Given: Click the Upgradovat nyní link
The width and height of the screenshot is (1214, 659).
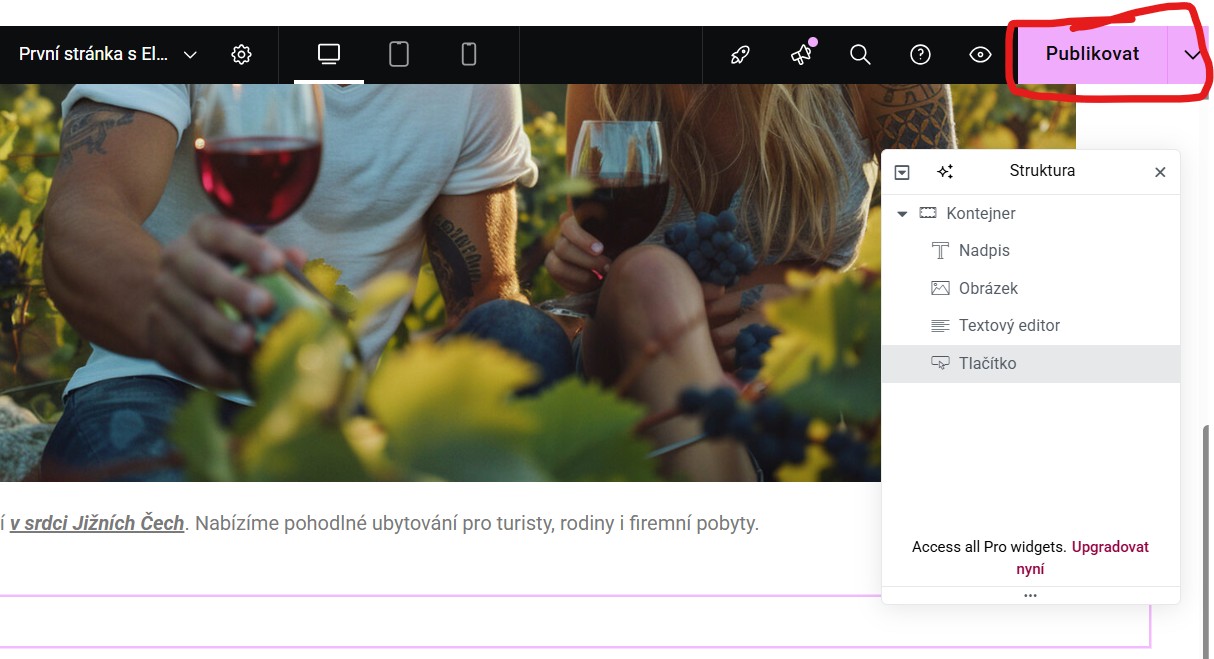Looking at the screenshot, I should [x=1110, y=548].
